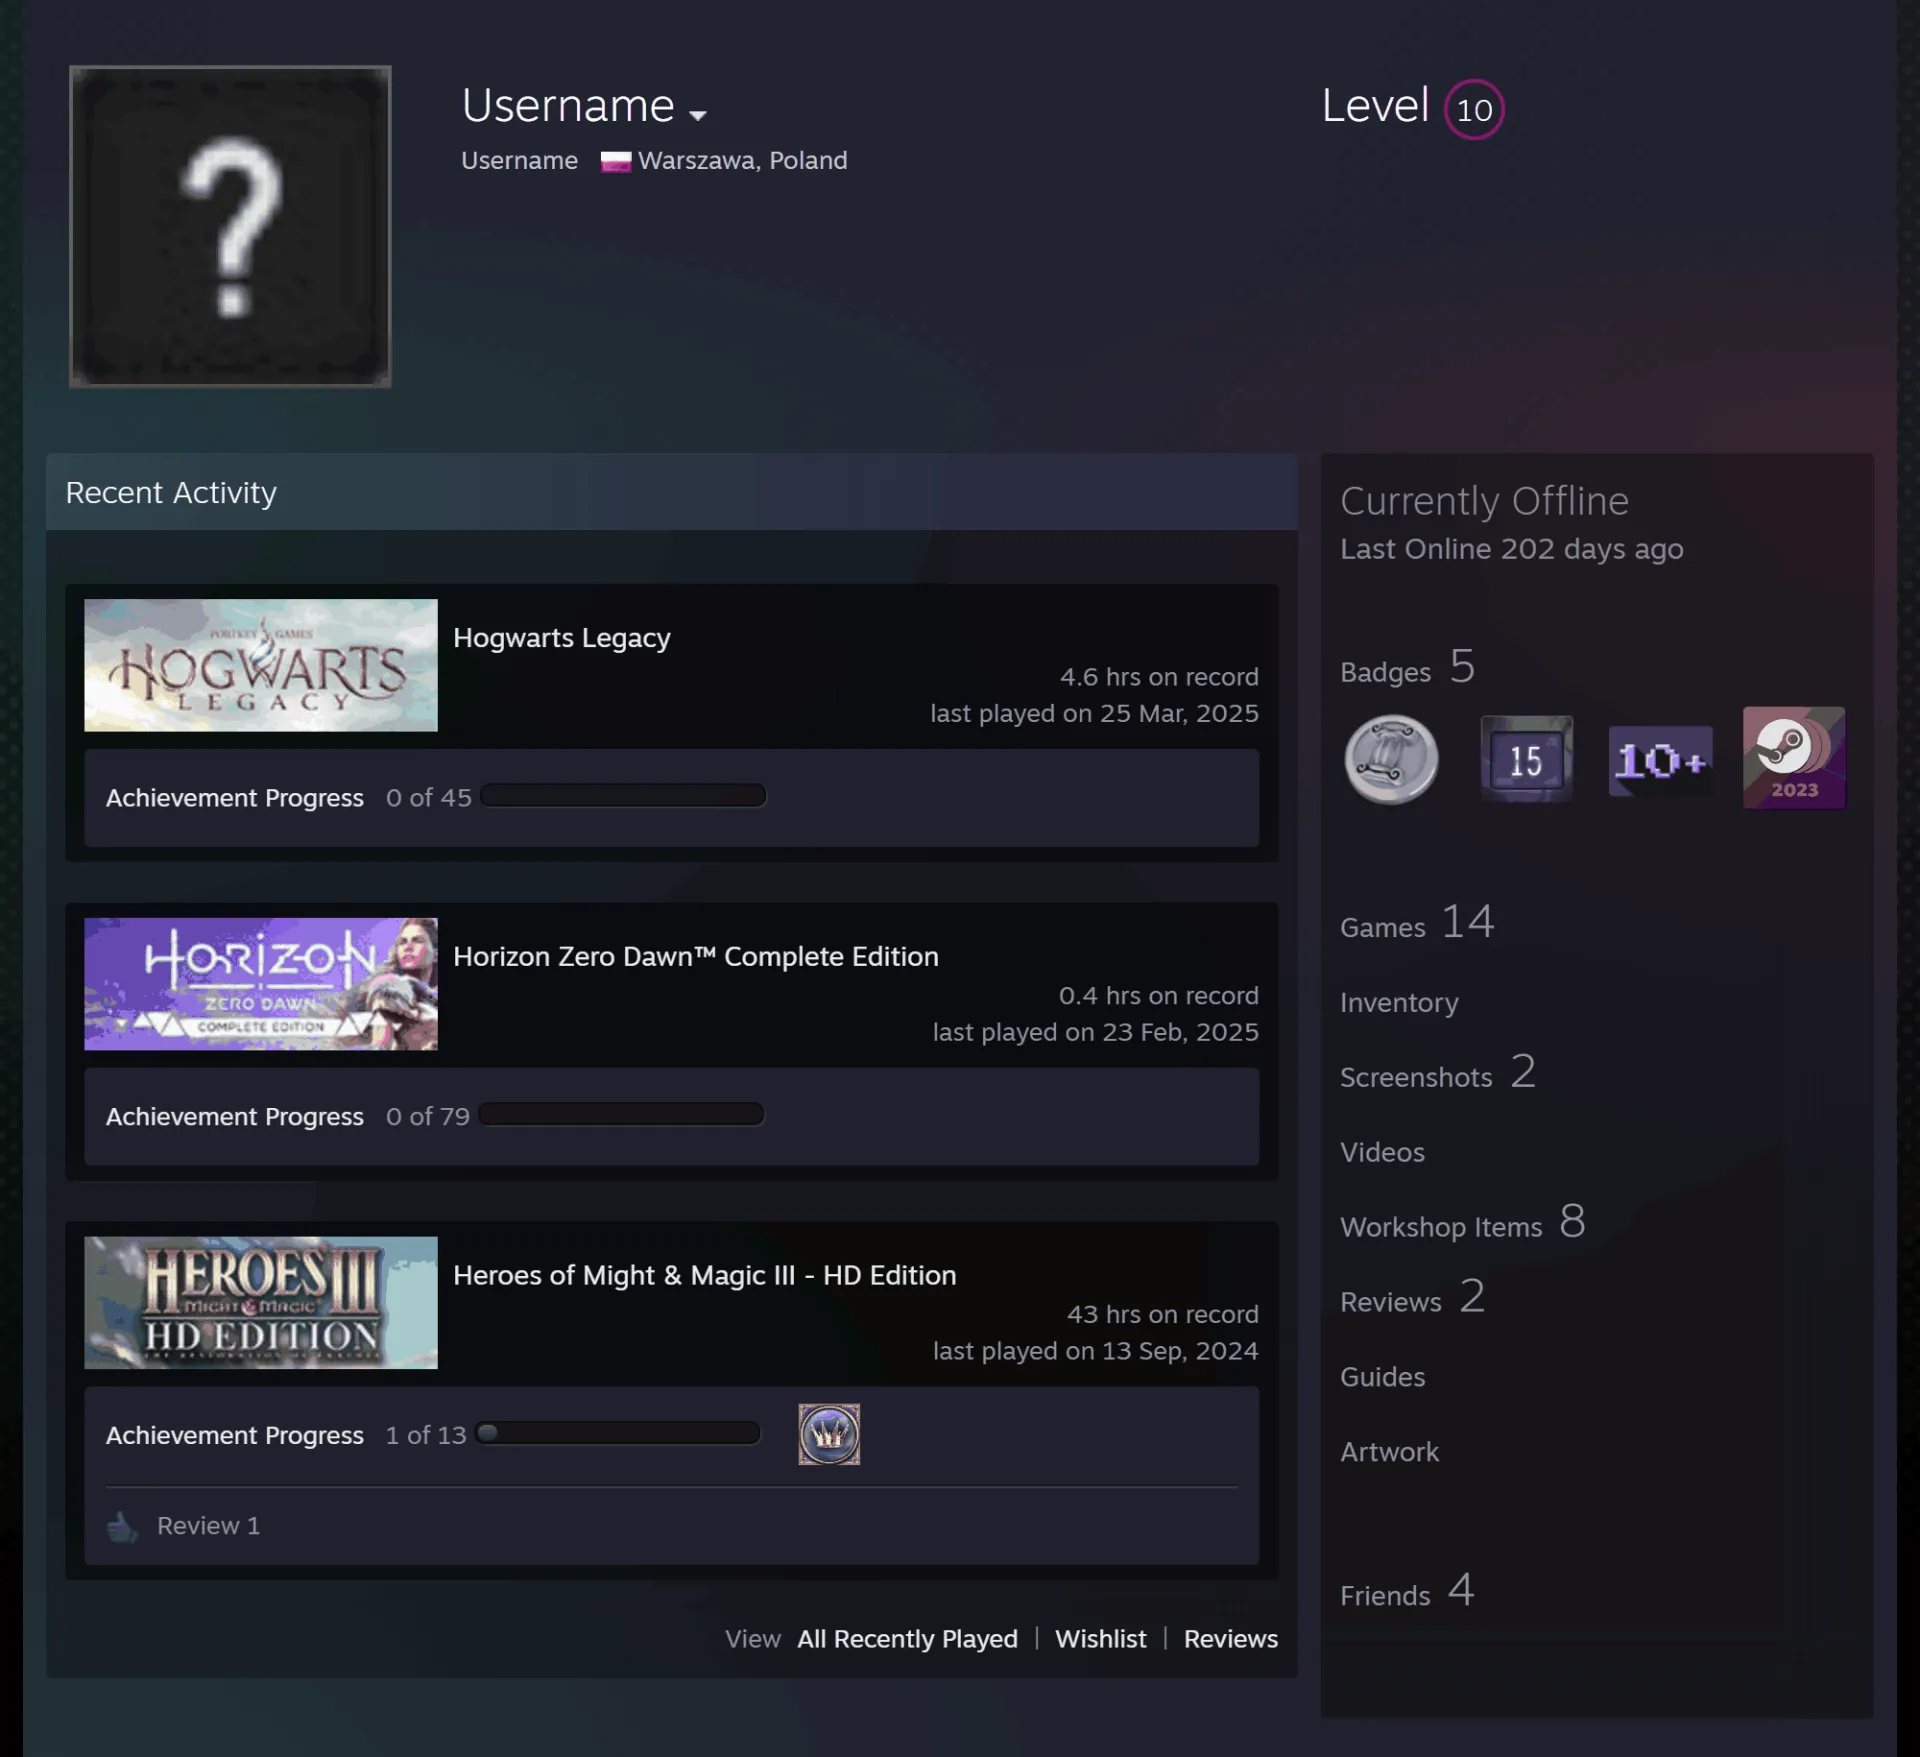Screen dimensions: 1920x1757
Task: Click Heroes III achievement progress bar
Action: (618, 1434)
